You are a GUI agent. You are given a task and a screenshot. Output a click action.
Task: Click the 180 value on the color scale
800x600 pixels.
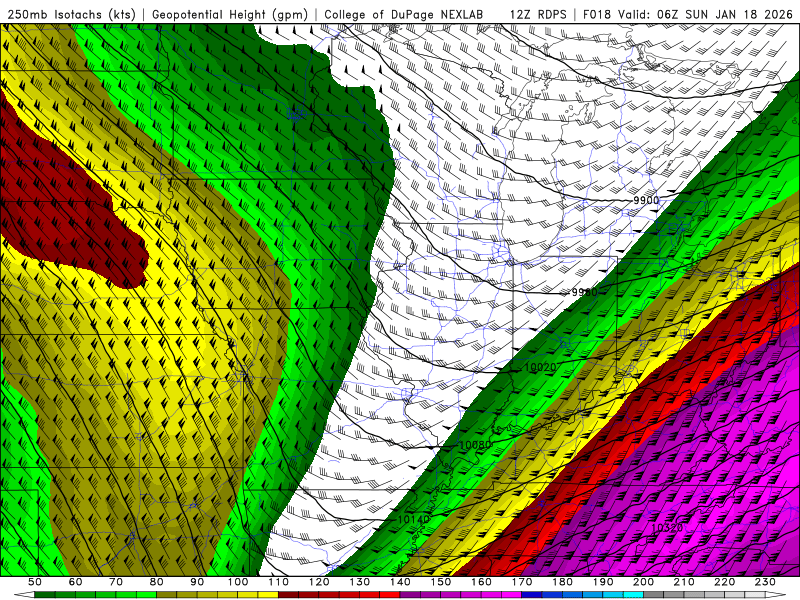pos(562,582)
